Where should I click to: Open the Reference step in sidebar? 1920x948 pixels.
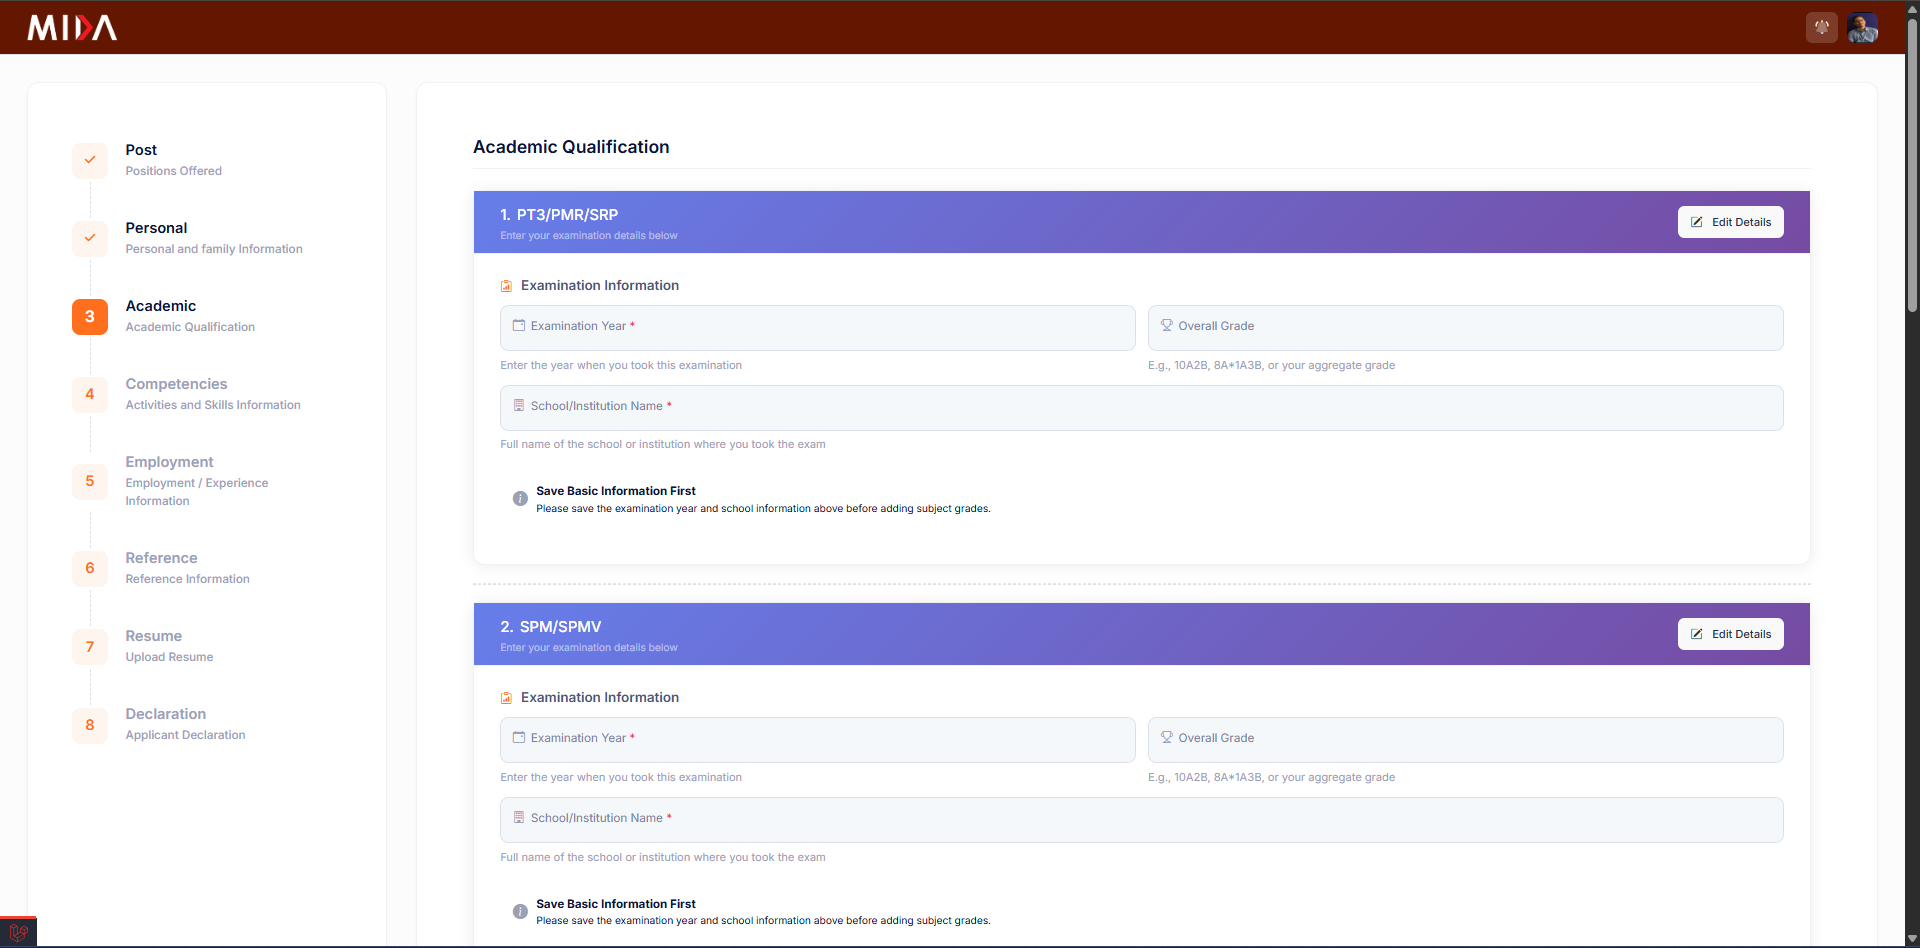click(161, 558)
